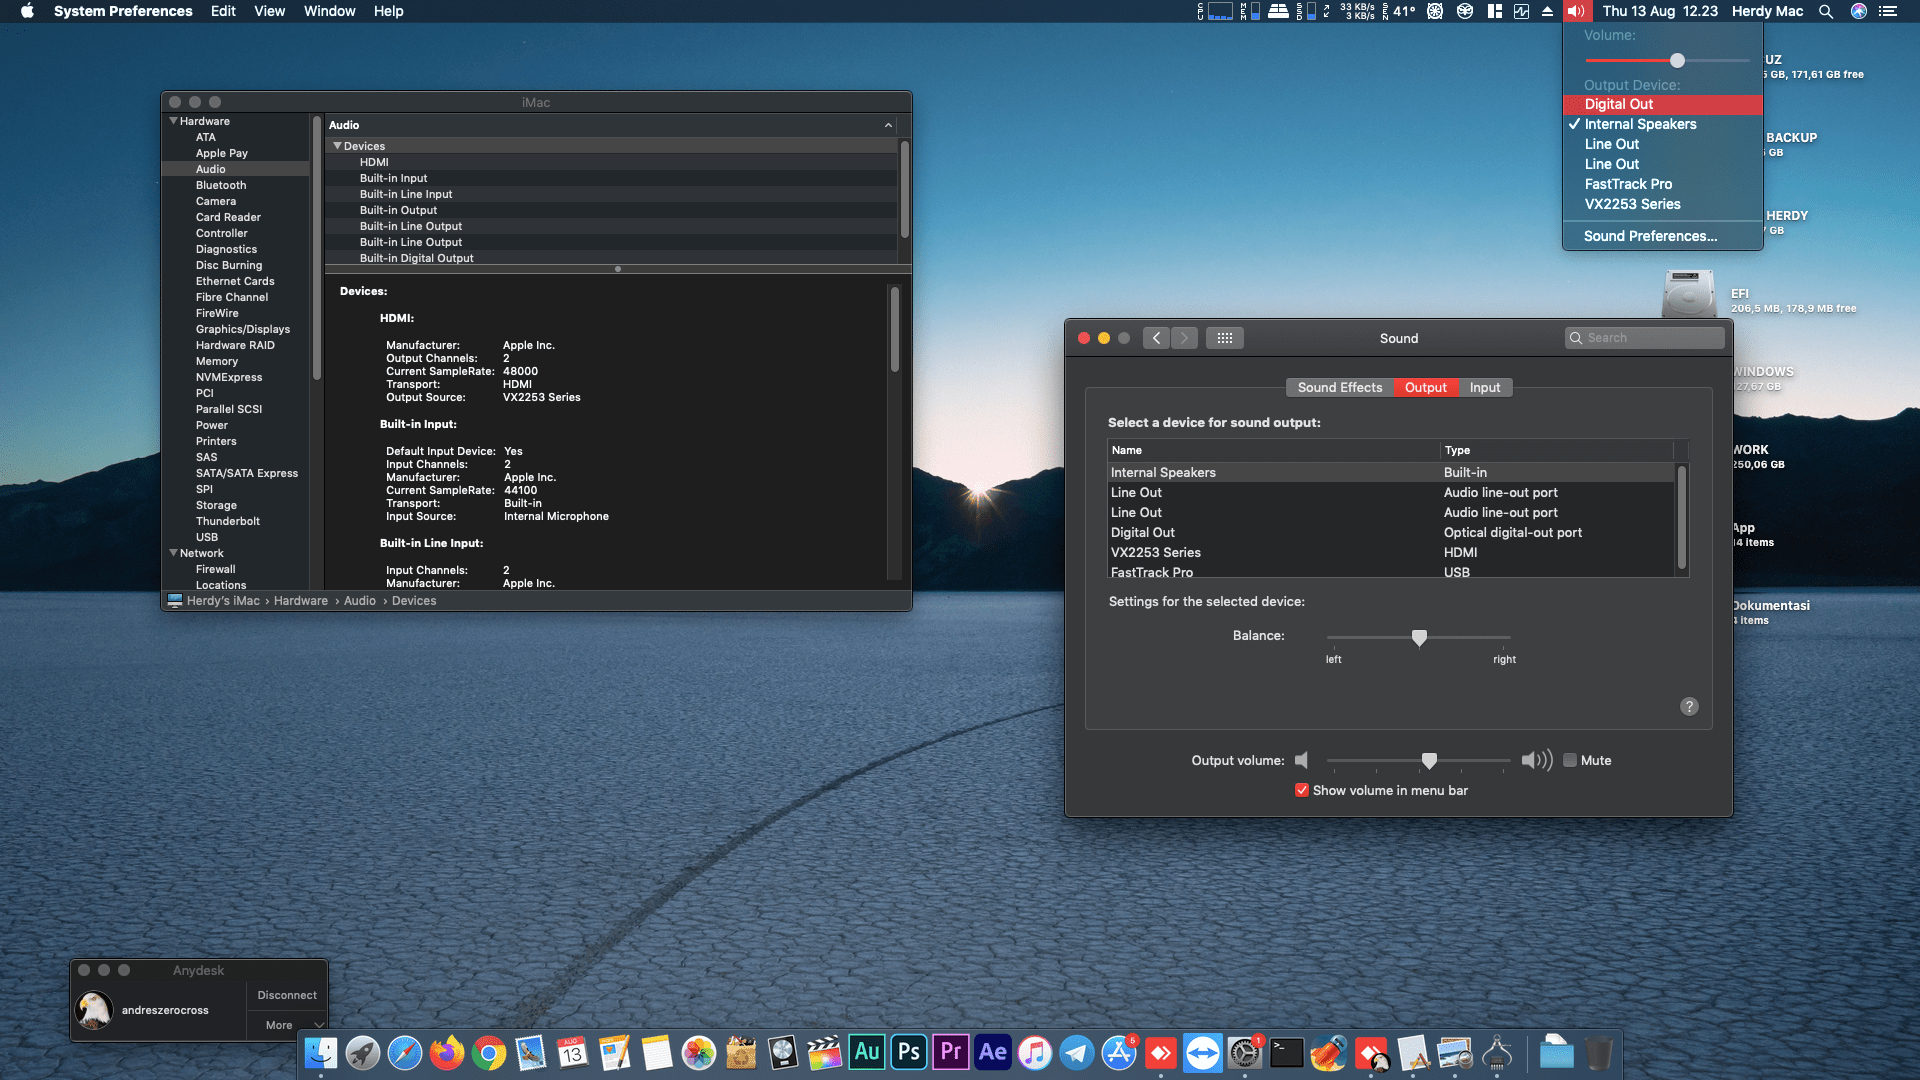Open the View menu
Image resolution: width=1920 pixels, height=1080 pixels.
[270, 11]
